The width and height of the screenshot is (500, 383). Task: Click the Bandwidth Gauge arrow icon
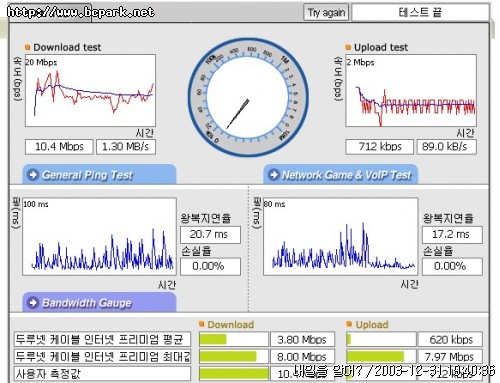point(33,302)
